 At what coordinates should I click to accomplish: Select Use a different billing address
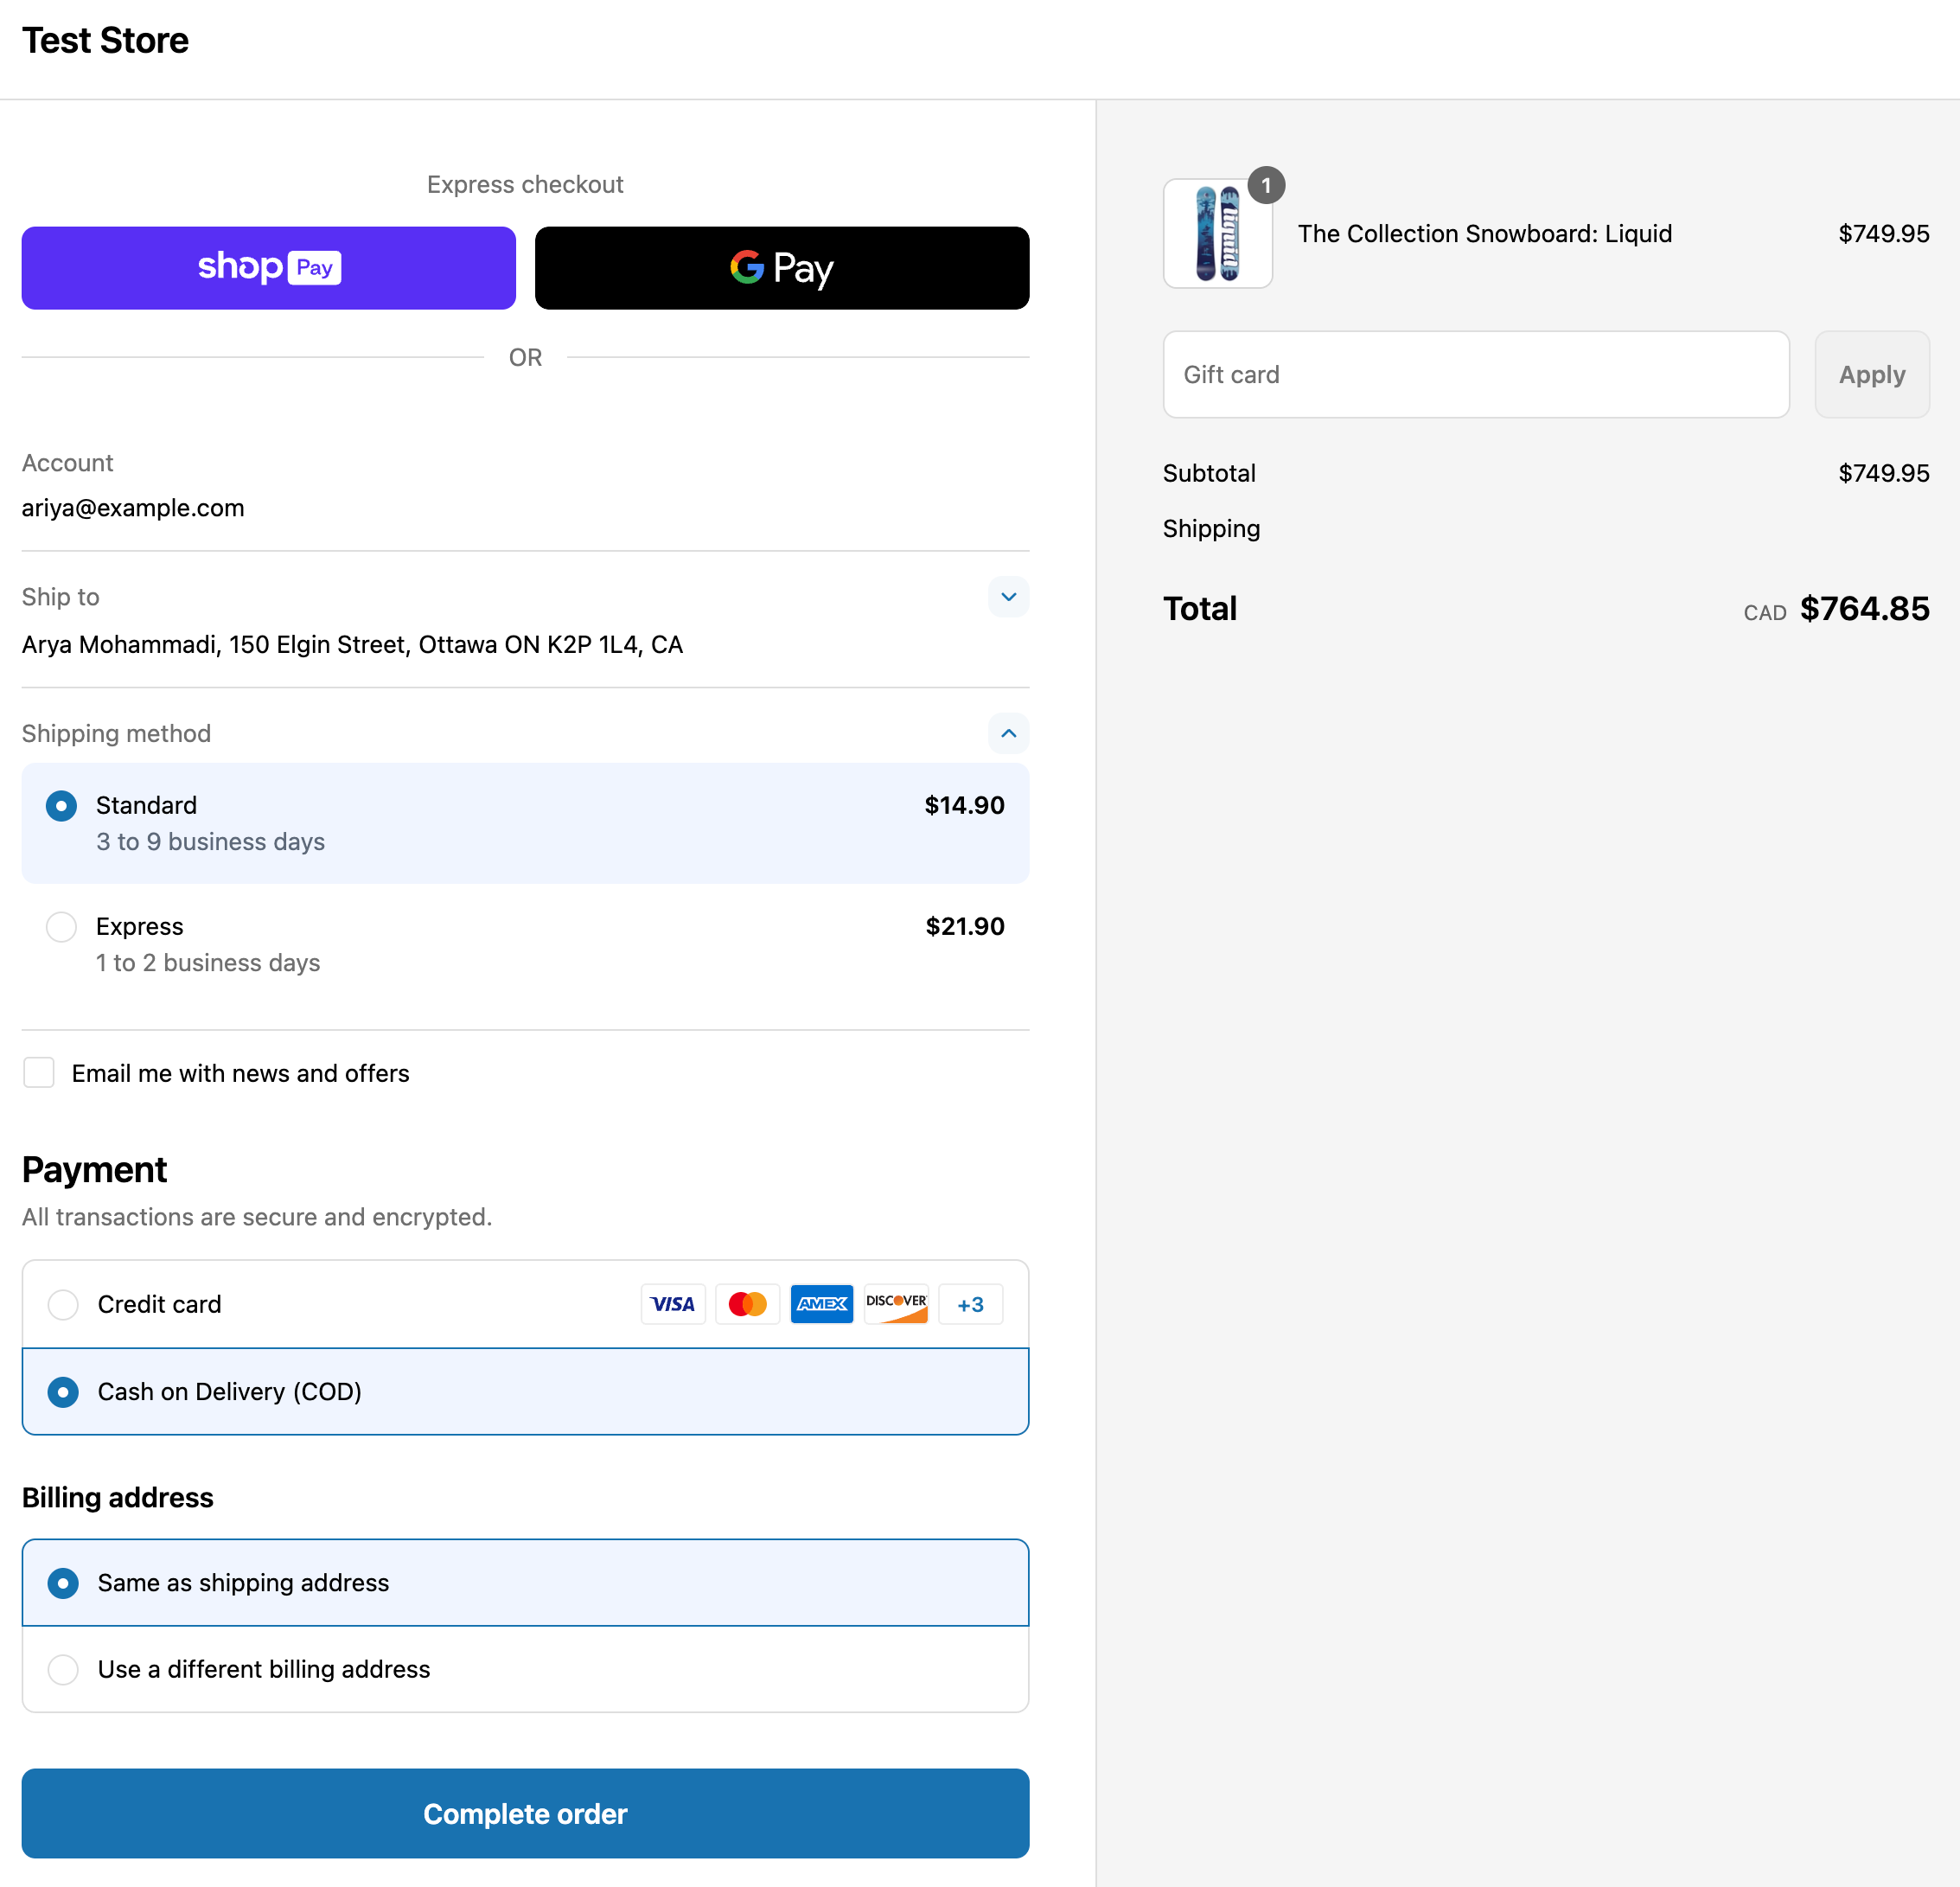pos(63,1669)
